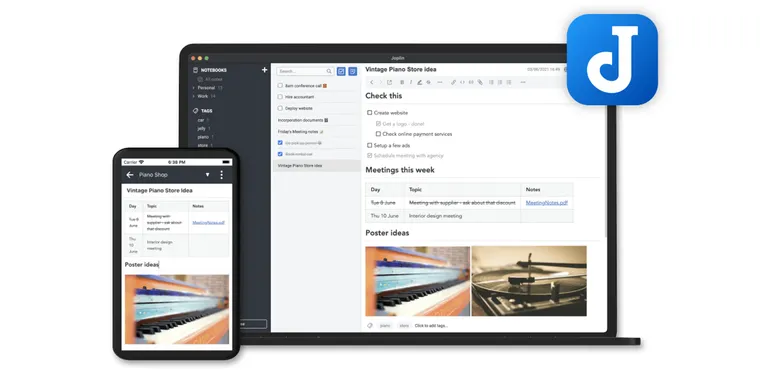Add a new notebook with plus icon

tap(264, 70)
